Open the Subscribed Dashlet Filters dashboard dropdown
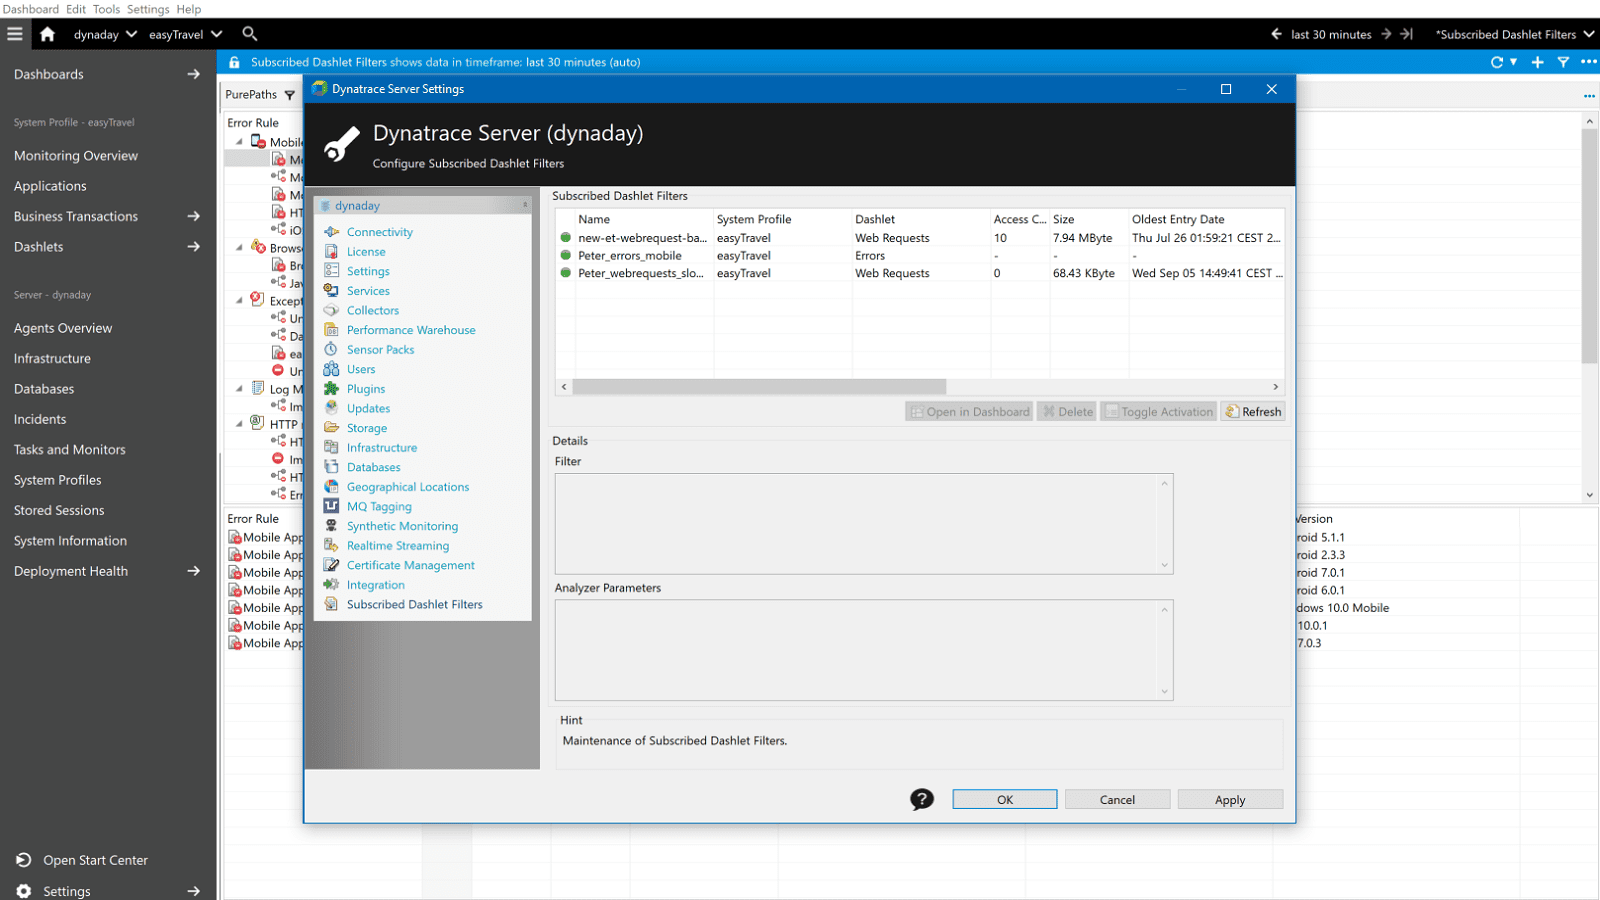Image resolution: width=1600 pixels, height=900 pixels. point(1589,34)
